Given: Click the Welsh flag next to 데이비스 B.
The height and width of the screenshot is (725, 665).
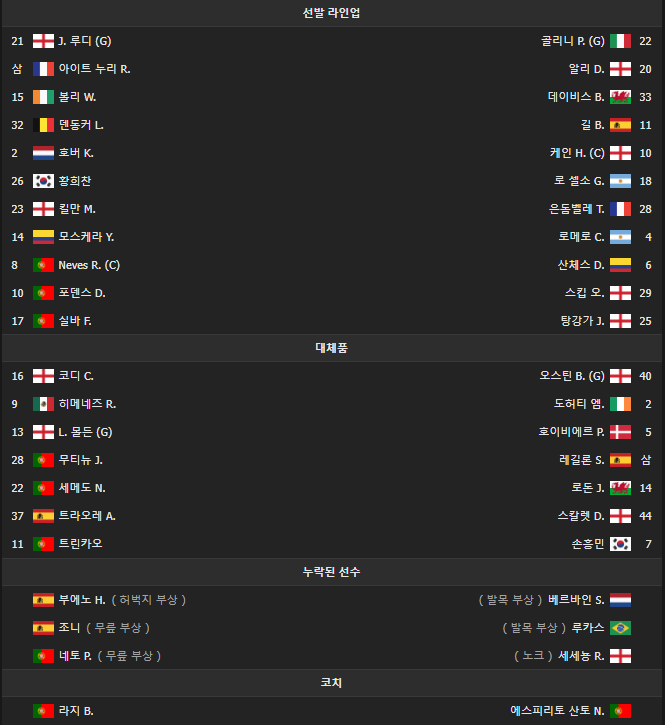Looking at the screenshot, I should [620, 97].
